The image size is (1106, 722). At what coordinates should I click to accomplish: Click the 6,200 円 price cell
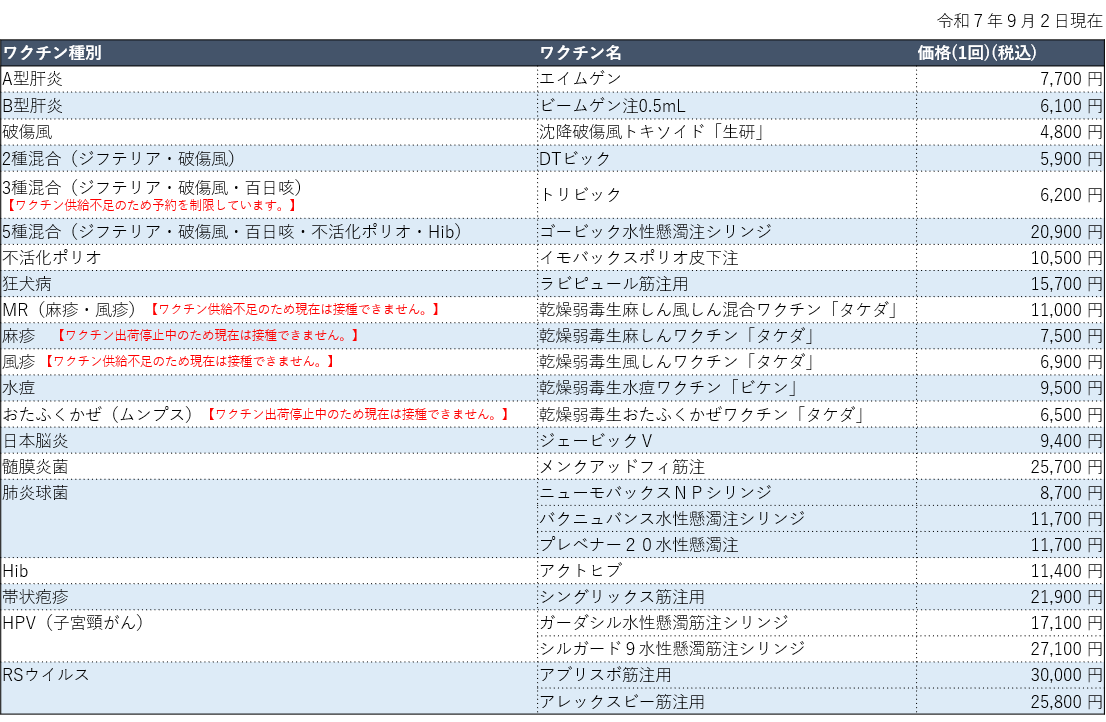pyautogui.click(x=1010, y=195)
